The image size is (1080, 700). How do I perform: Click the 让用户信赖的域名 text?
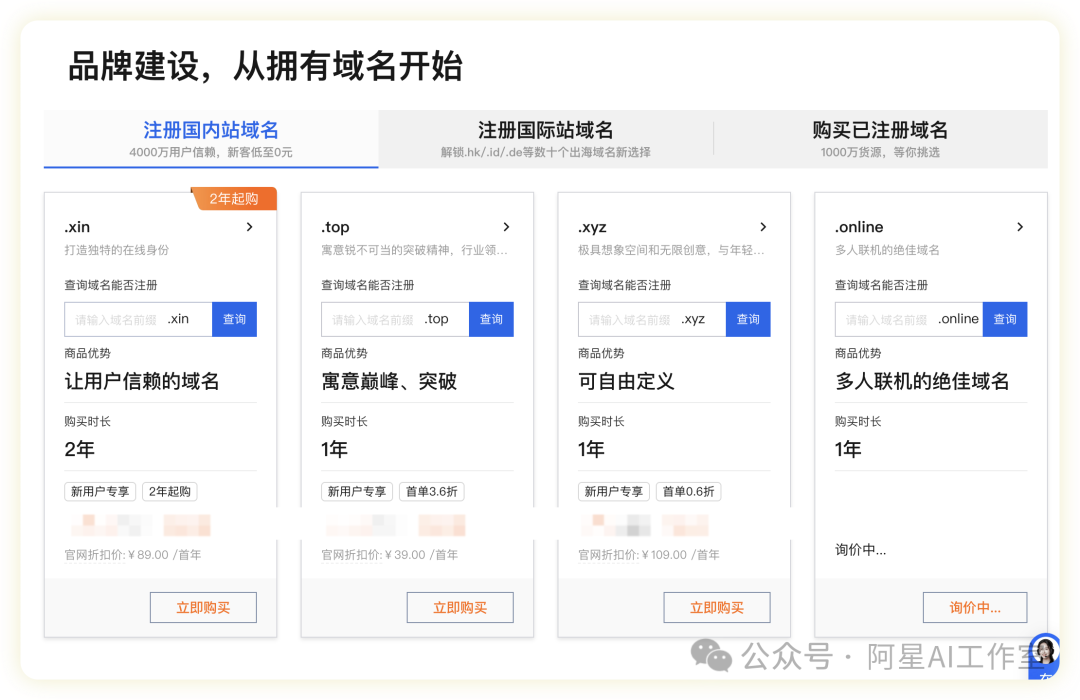(142, 381)
